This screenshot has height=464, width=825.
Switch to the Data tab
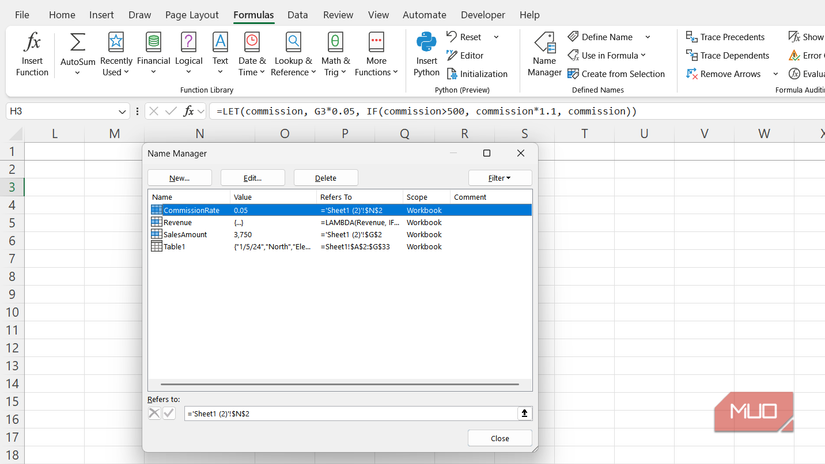tap(297, 15)
